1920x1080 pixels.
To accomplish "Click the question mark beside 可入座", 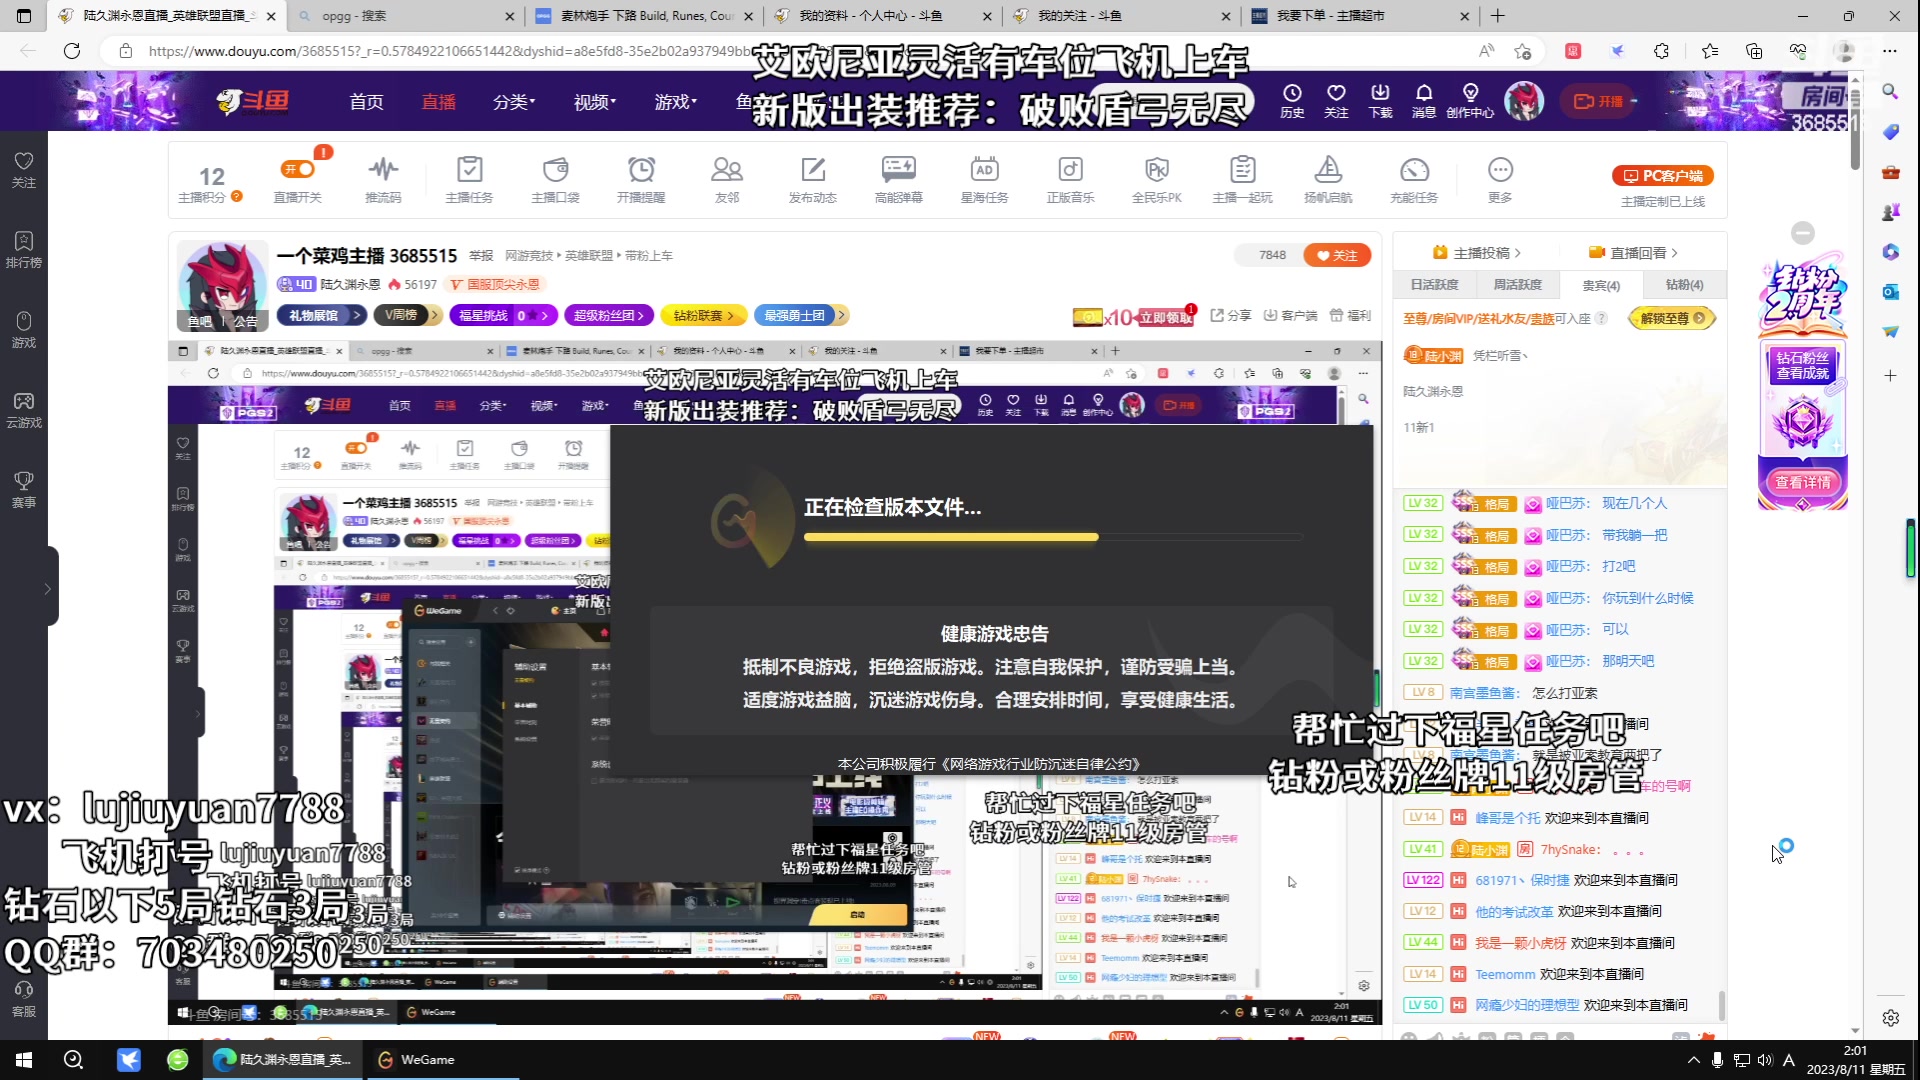I will point(1601,318).
